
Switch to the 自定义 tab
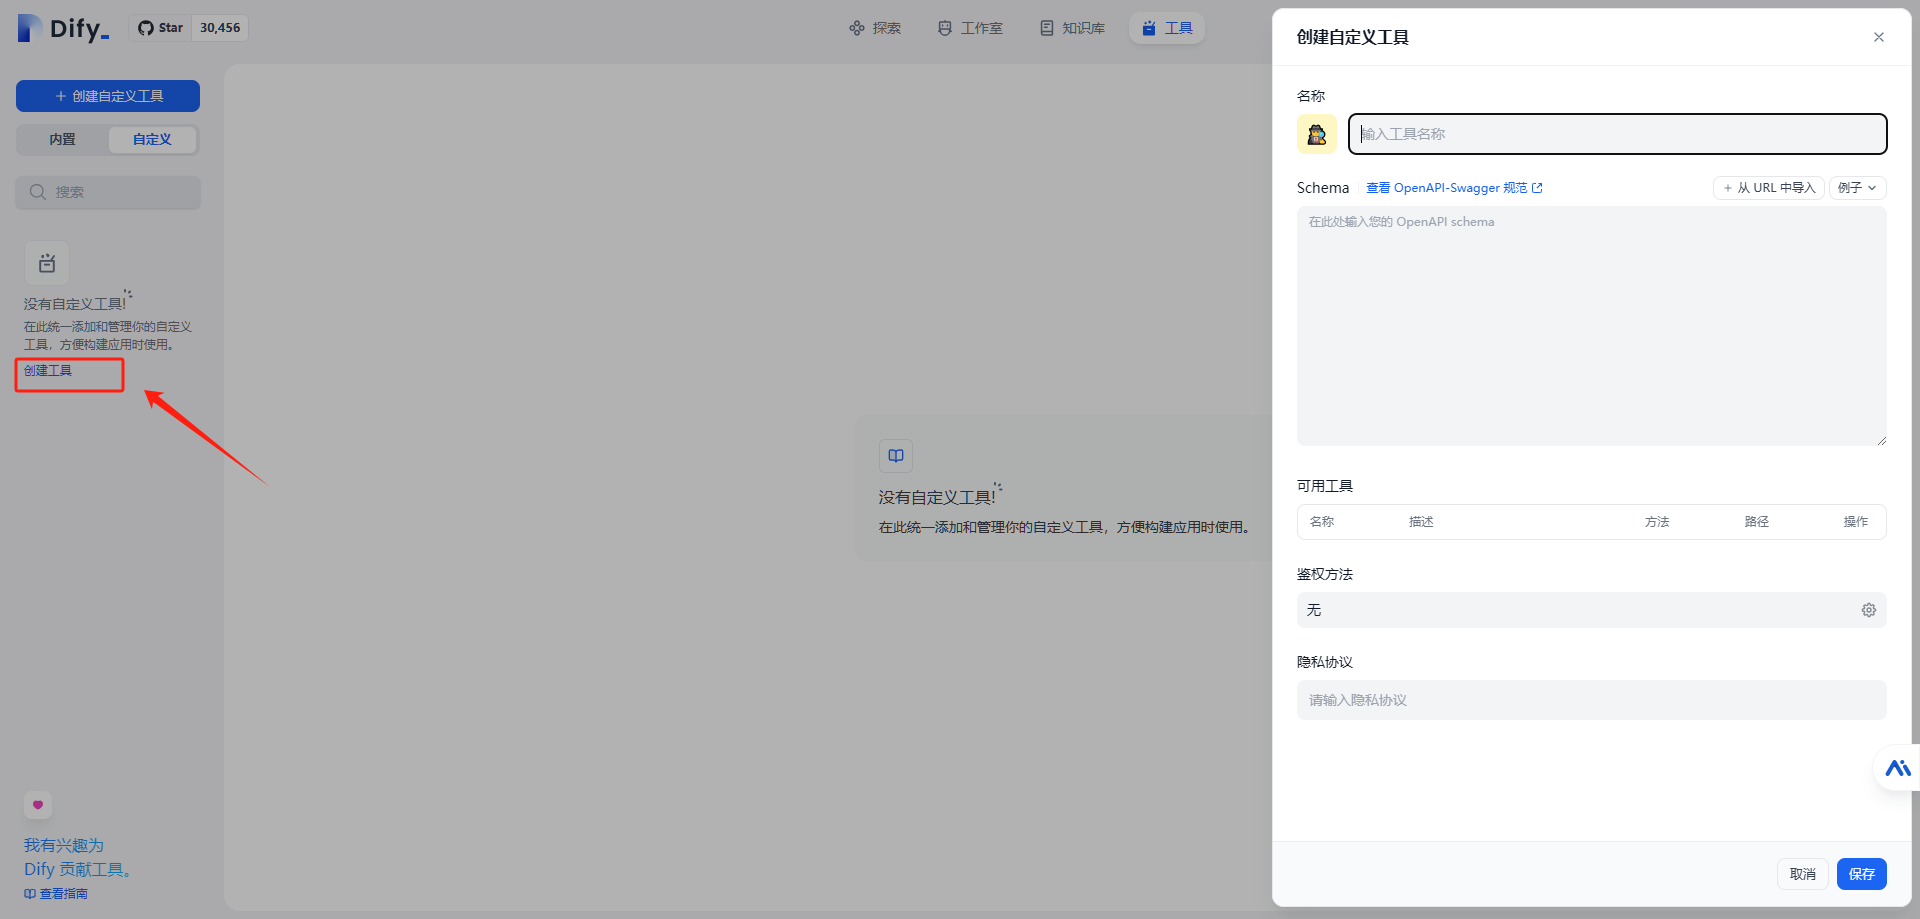pyautogui.click(x=152, y=140)
